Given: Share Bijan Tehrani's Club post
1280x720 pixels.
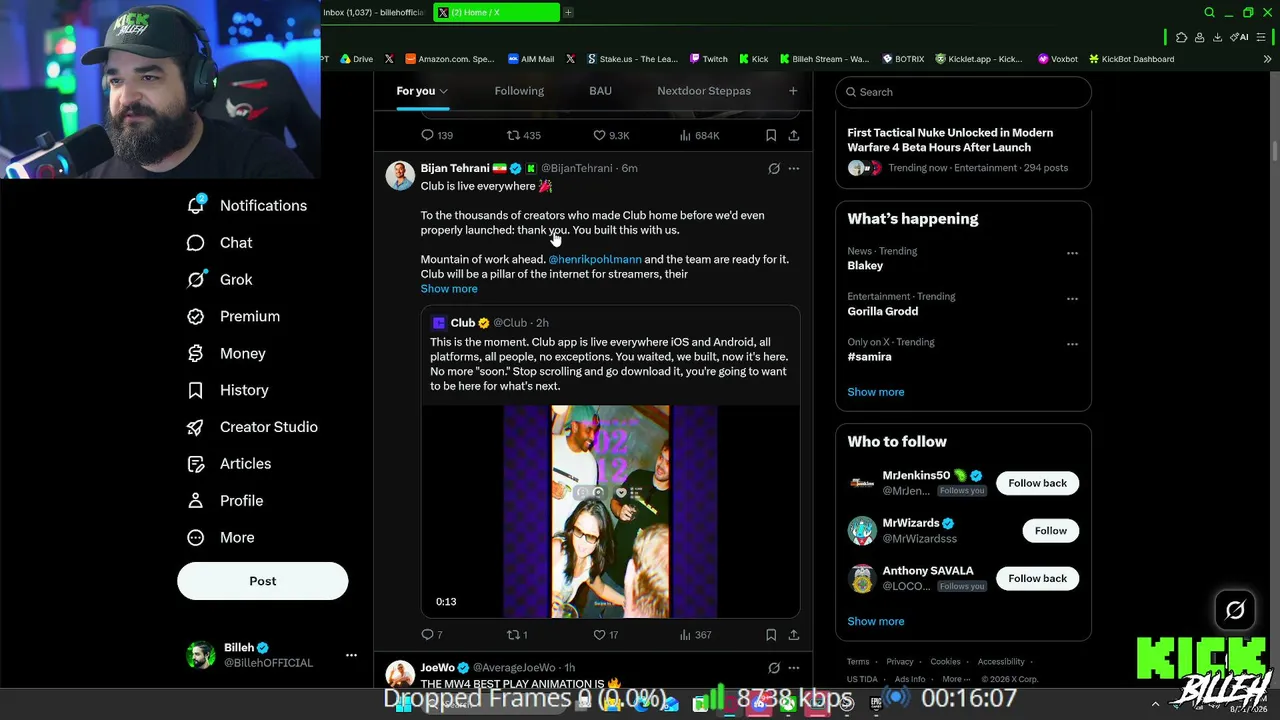Looking at the screenshot, I should (x=793, y=635).
